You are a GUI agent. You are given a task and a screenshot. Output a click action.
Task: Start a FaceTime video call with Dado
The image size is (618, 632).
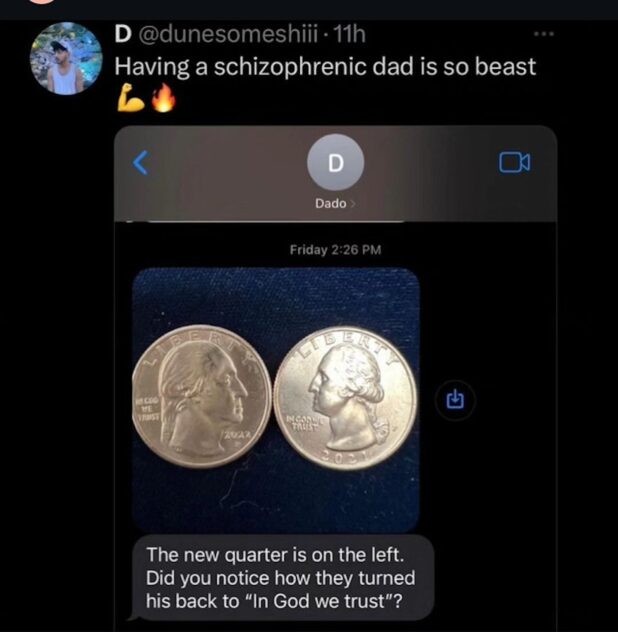(x=515, y=162)
